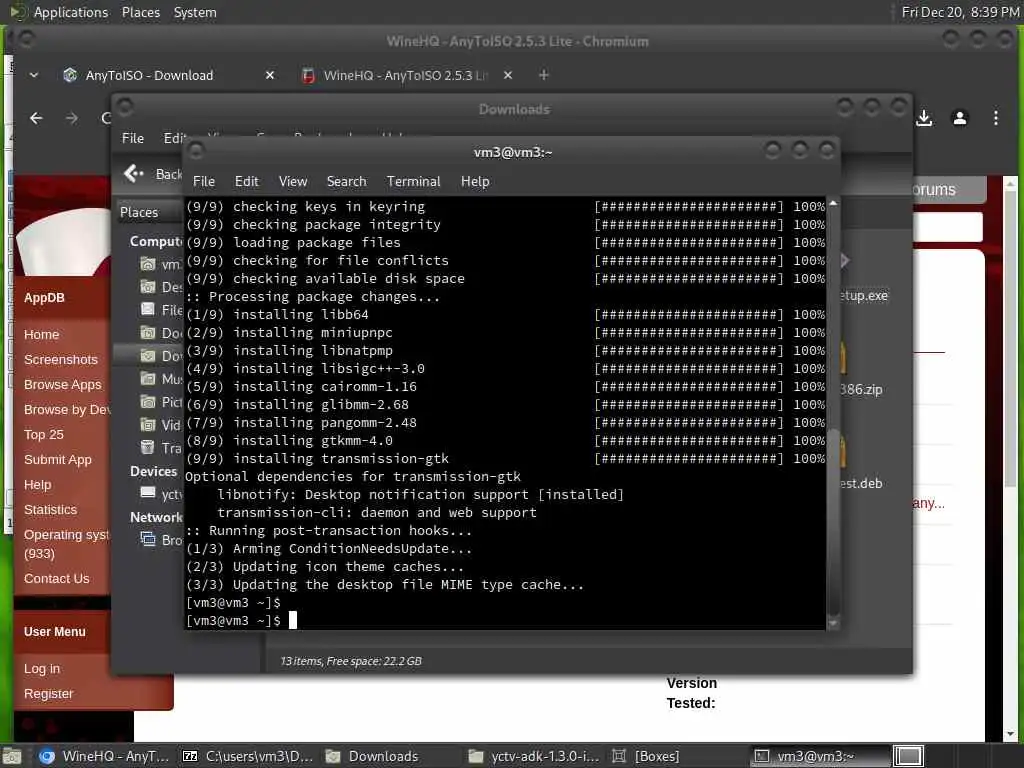
Task: Open the Chromium tab search dropdown arrow
Action: [34, 76]
